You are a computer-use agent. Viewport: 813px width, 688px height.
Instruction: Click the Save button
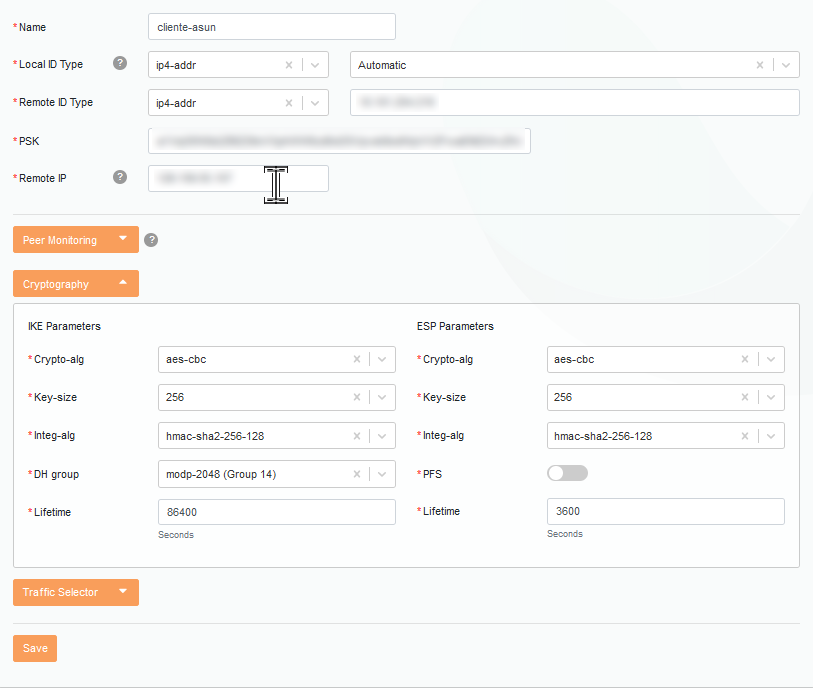(x=35, y=648)
